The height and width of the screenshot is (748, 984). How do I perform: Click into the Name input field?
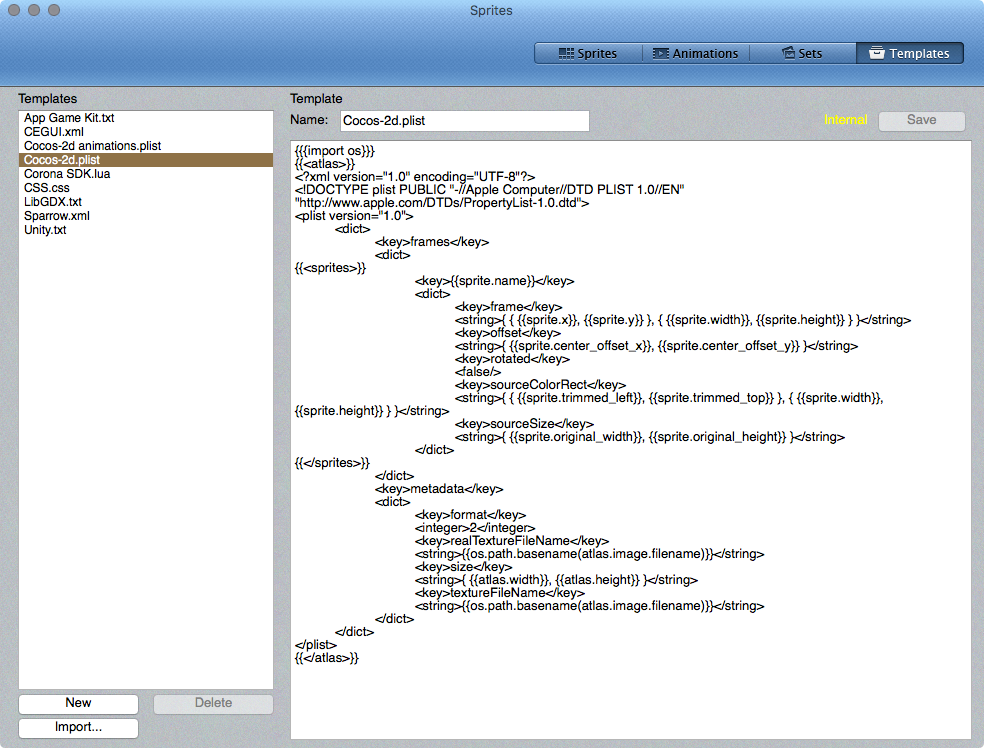[464, 120]
